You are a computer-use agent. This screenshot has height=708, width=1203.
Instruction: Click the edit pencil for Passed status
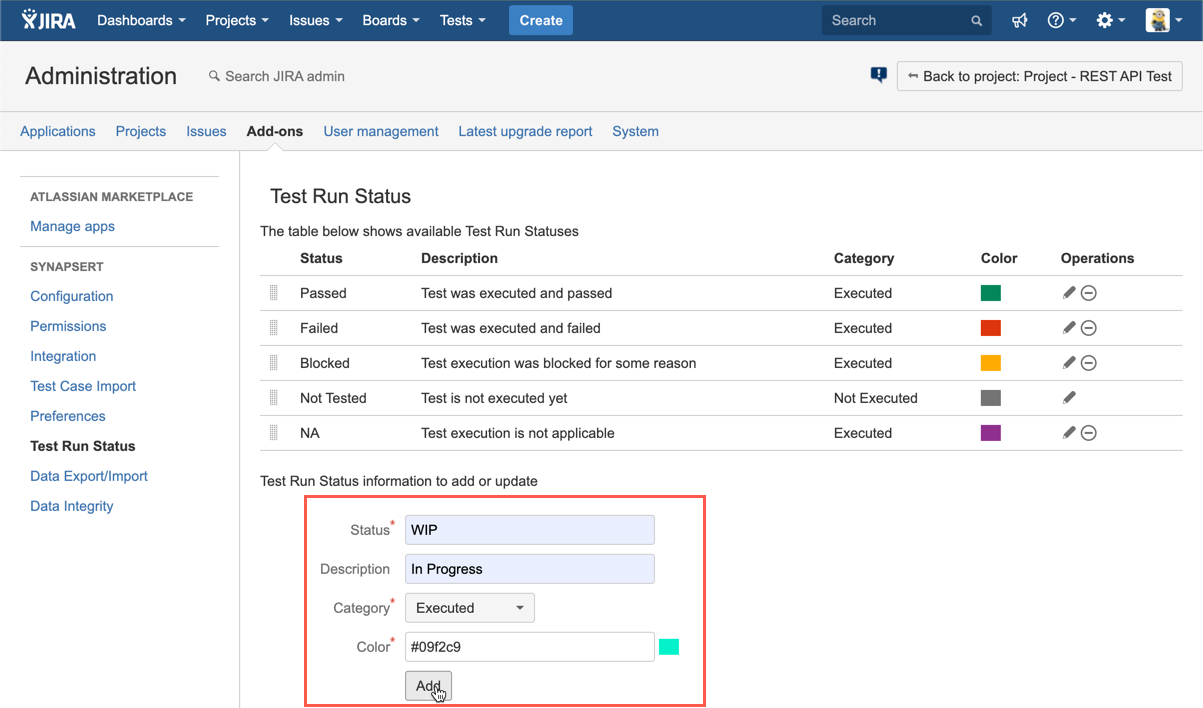[1069, 293]
